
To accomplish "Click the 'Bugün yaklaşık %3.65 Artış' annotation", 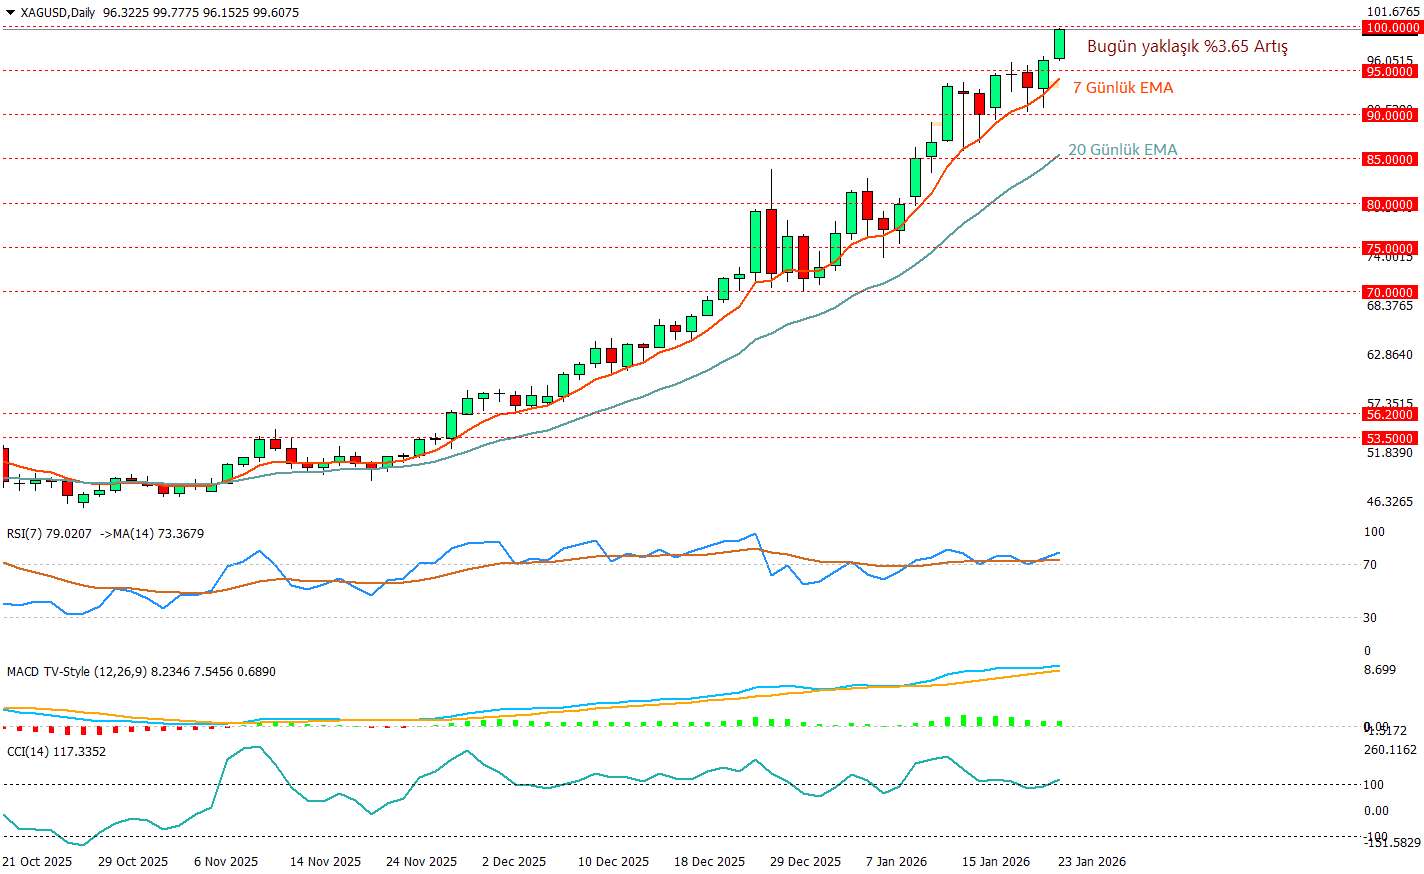I will click(x=1187, y=47).
